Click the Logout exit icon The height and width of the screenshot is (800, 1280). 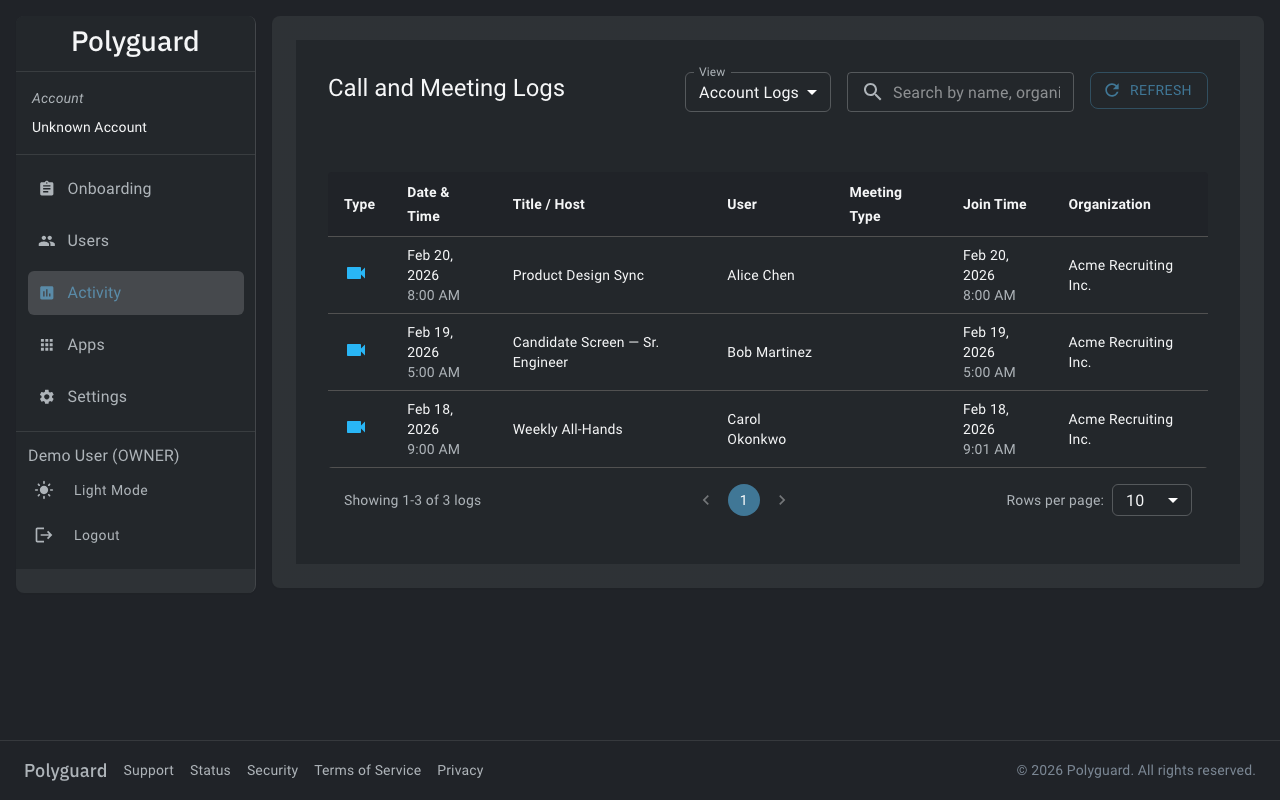click(x=44, y=534)
